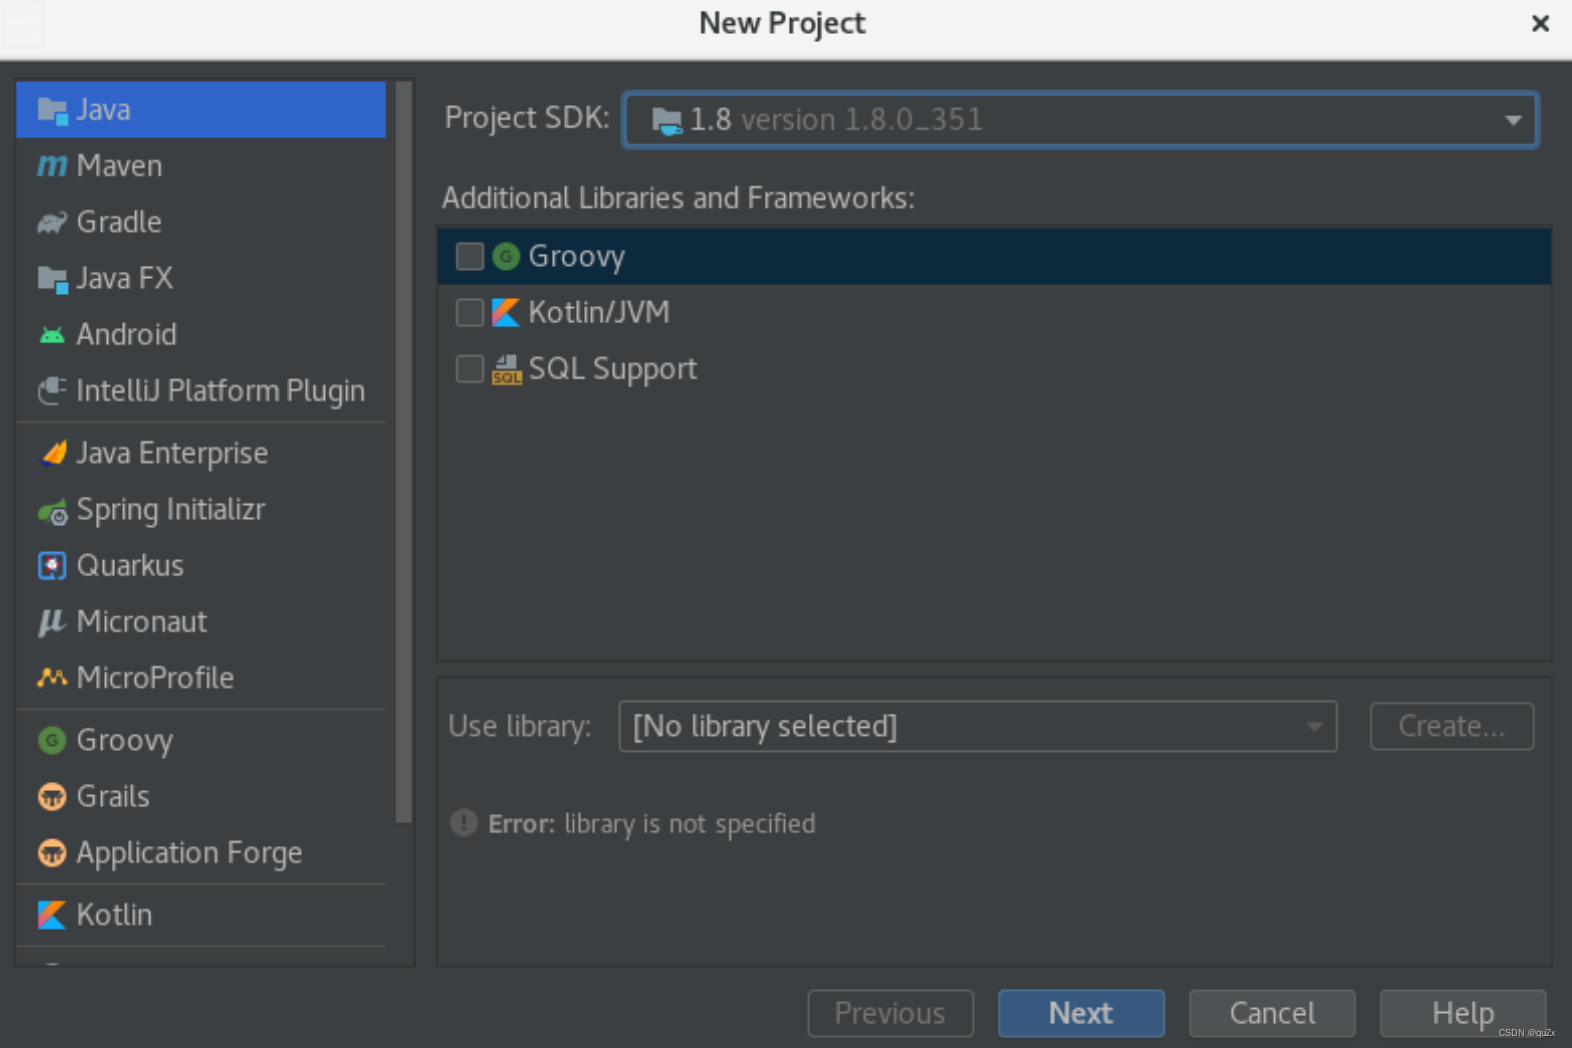Click the Application Forge orange icon

pos(52,853)
